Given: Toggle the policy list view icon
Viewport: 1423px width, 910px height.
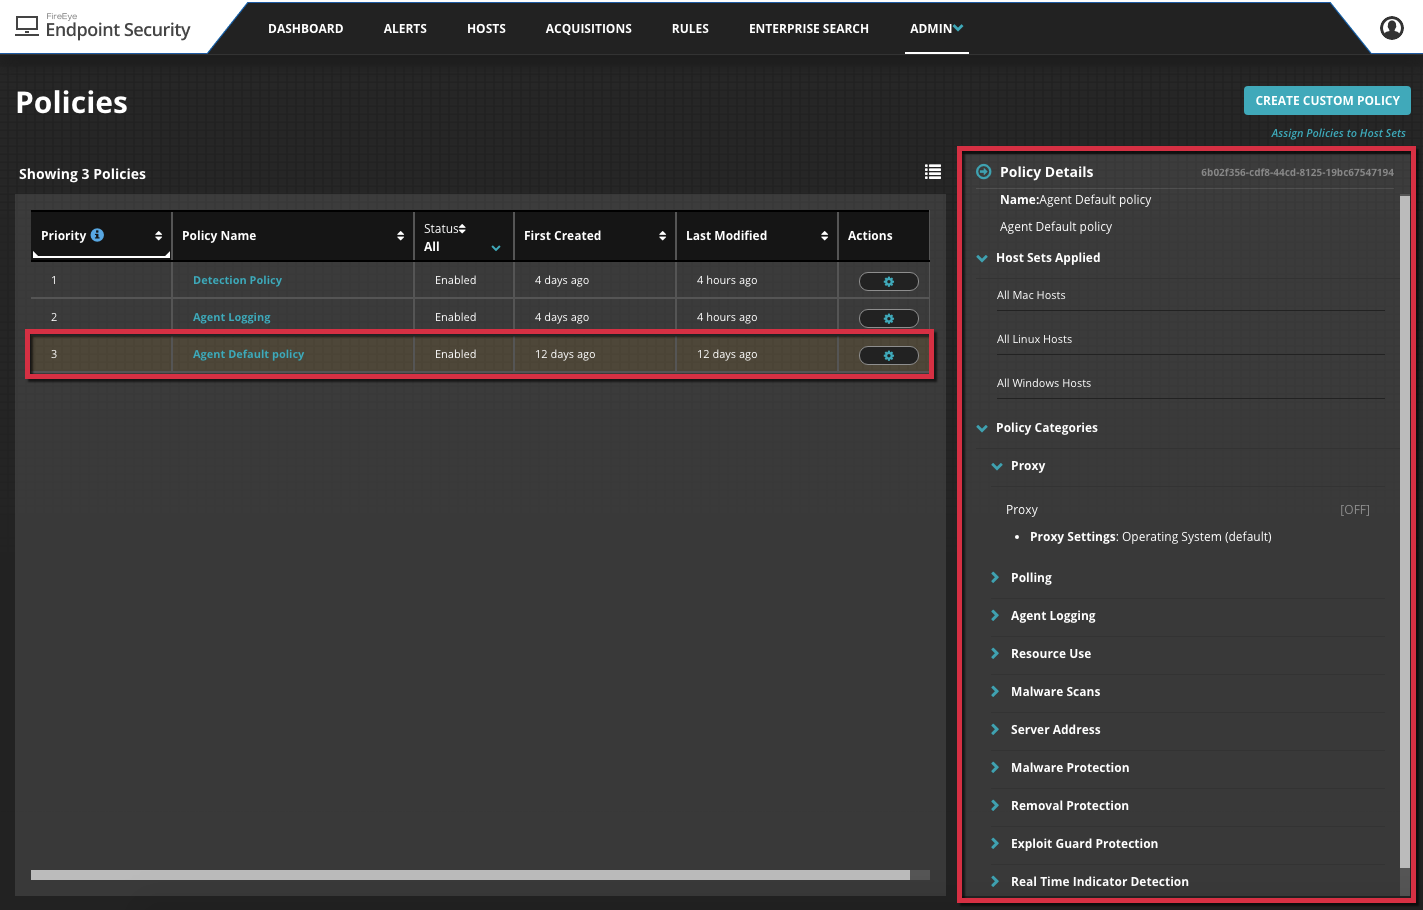Looking at the screenshot, I should coord(933,172).
